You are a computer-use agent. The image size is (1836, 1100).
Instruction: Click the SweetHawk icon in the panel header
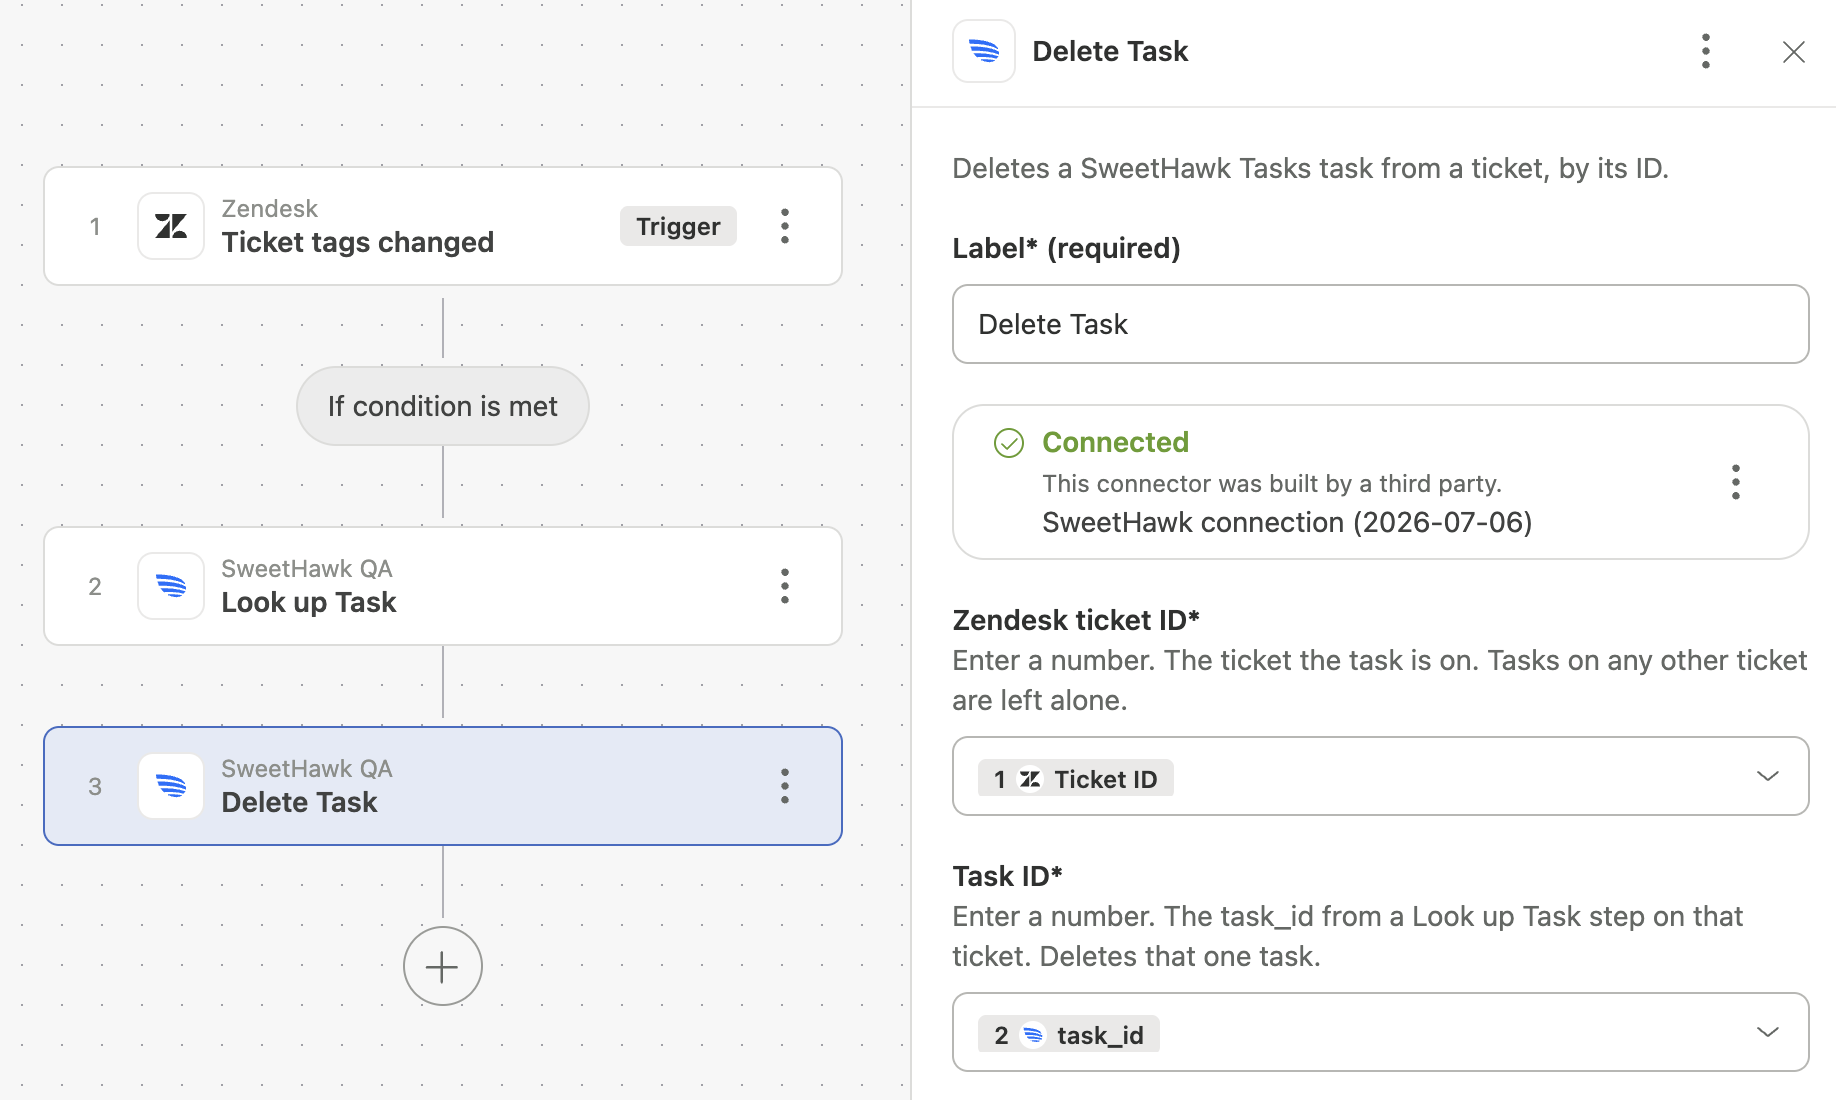point(984,51)
